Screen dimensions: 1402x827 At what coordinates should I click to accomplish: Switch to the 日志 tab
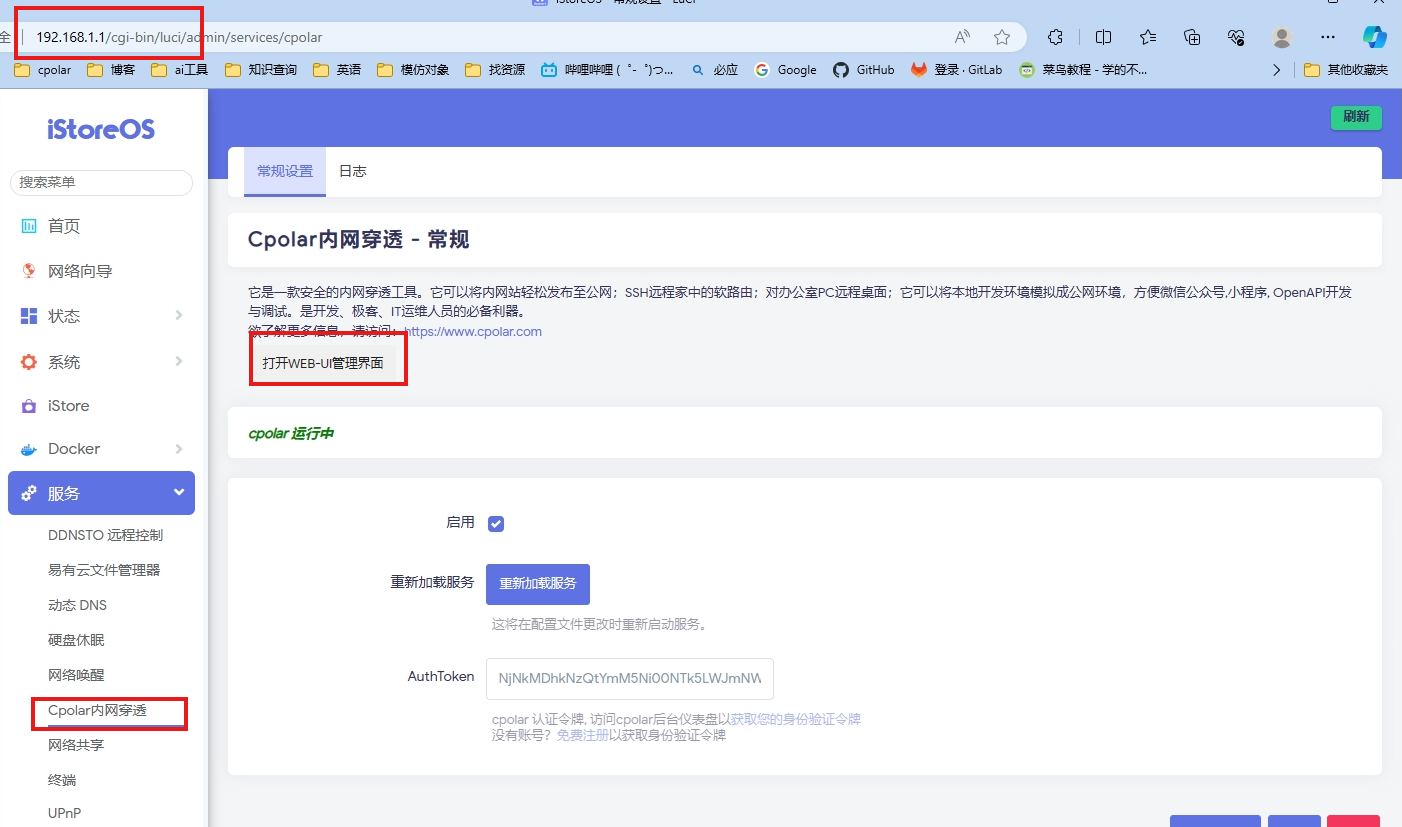coord(353,171)
